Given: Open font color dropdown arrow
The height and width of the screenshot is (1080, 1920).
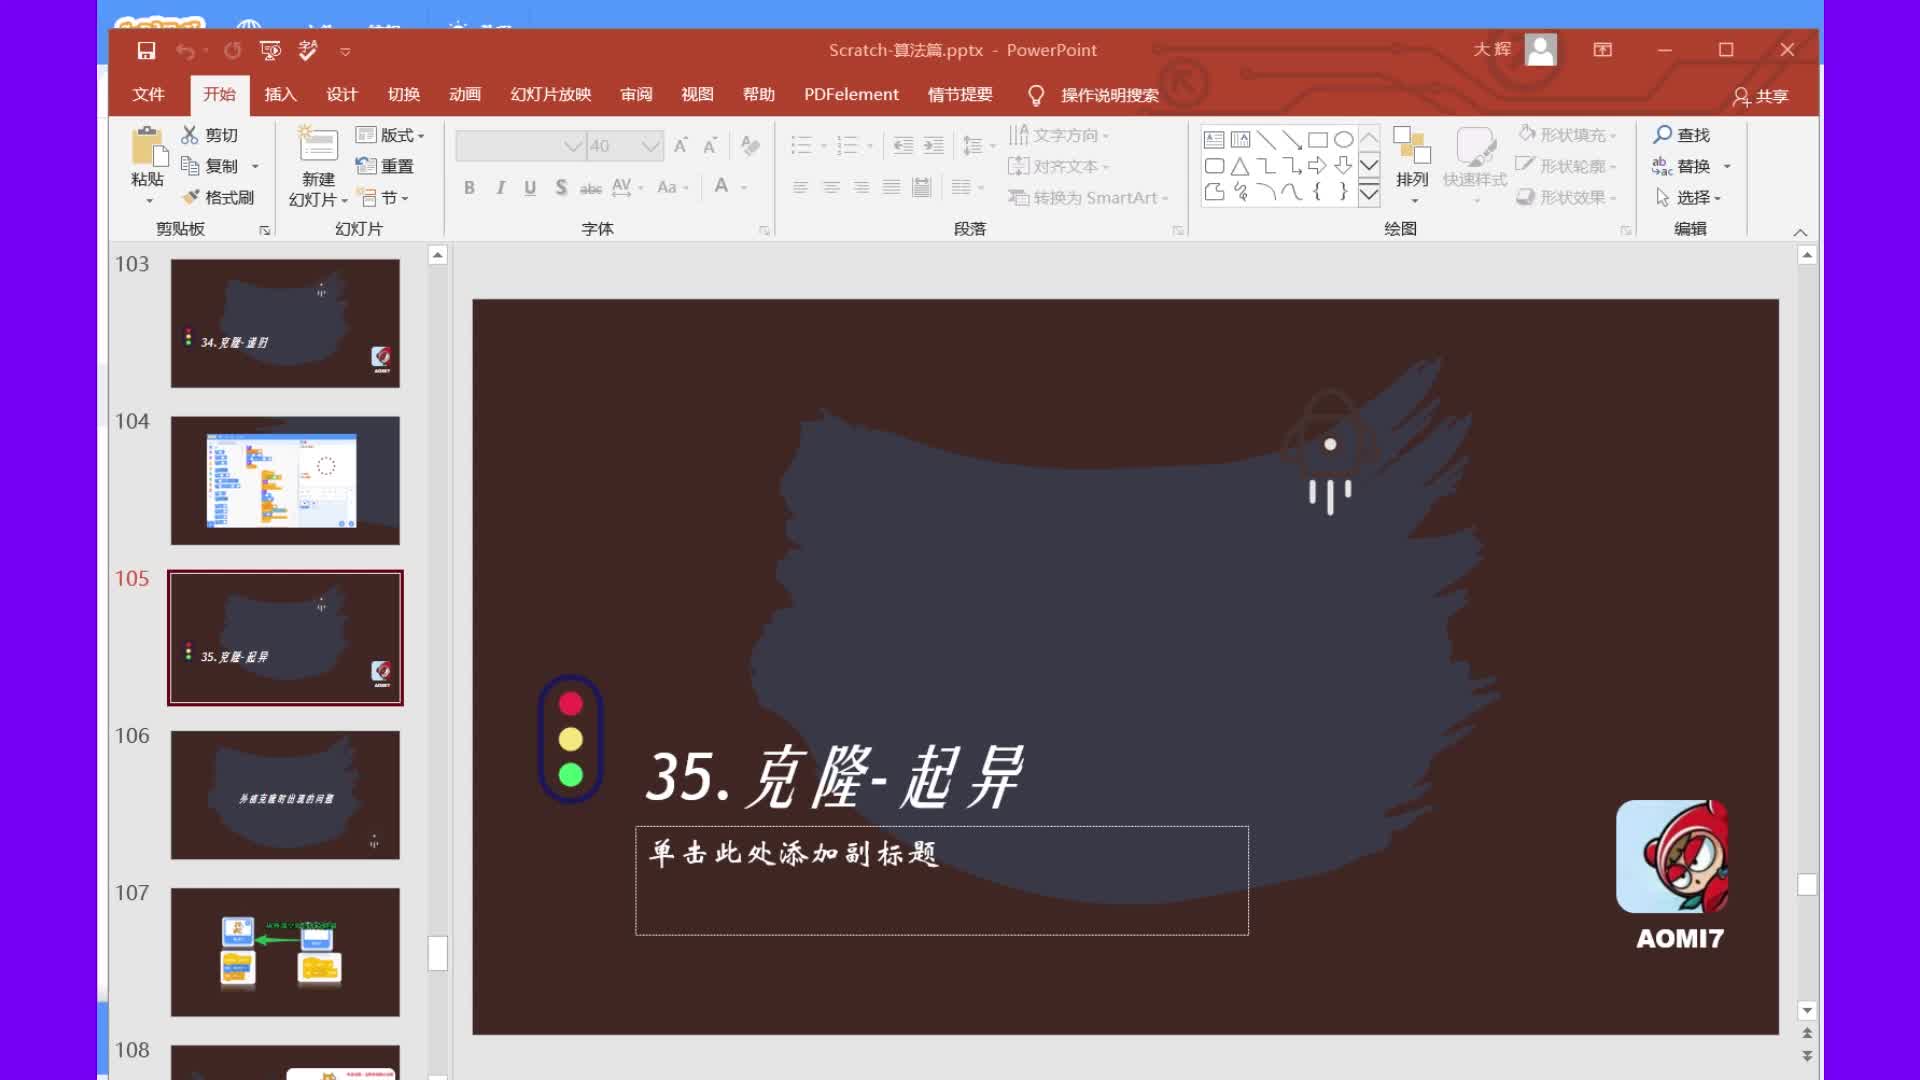Looking at the screenshot, I should [x=744, y=187].
